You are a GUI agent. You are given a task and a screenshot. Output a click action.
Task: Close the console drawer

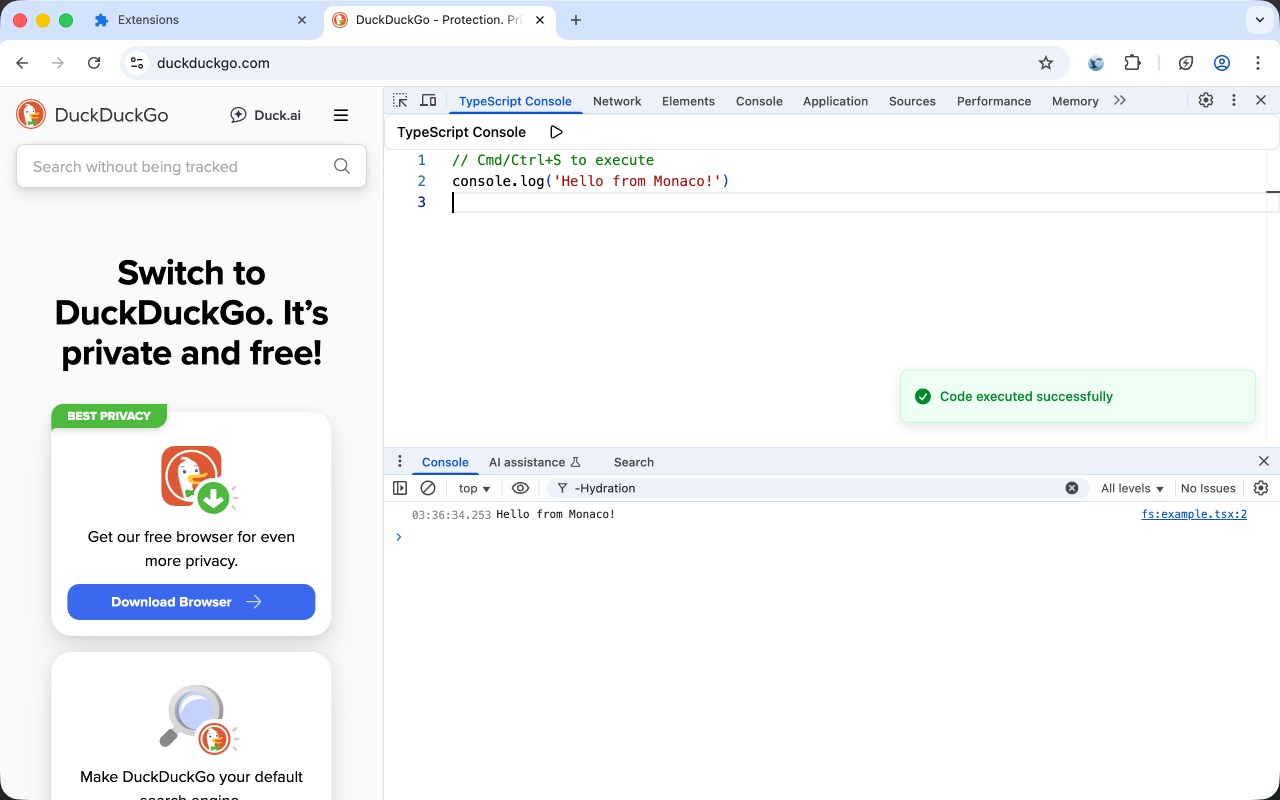(x=1264, y=461)
